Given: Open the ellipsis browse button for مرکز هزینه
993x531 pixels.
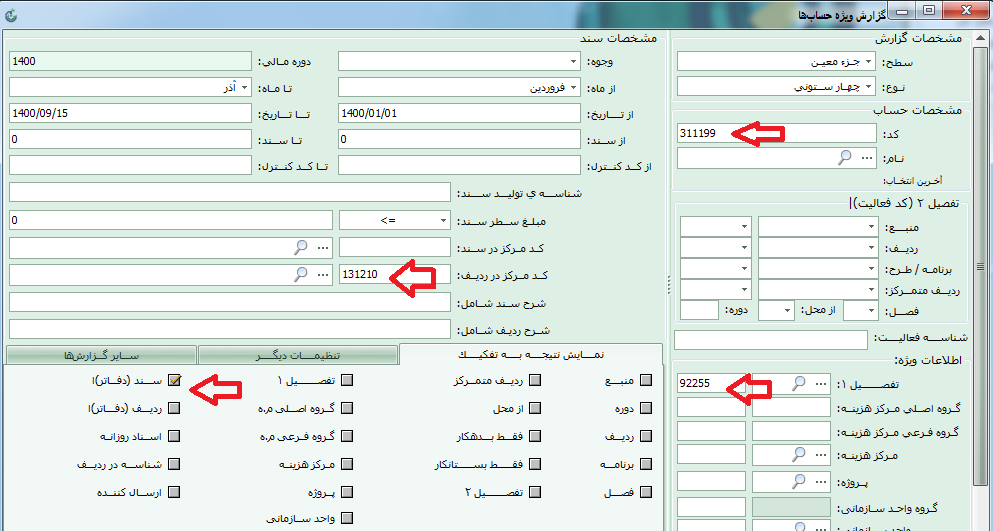Looking at the screenshot, I should click(x=821, y=454).
